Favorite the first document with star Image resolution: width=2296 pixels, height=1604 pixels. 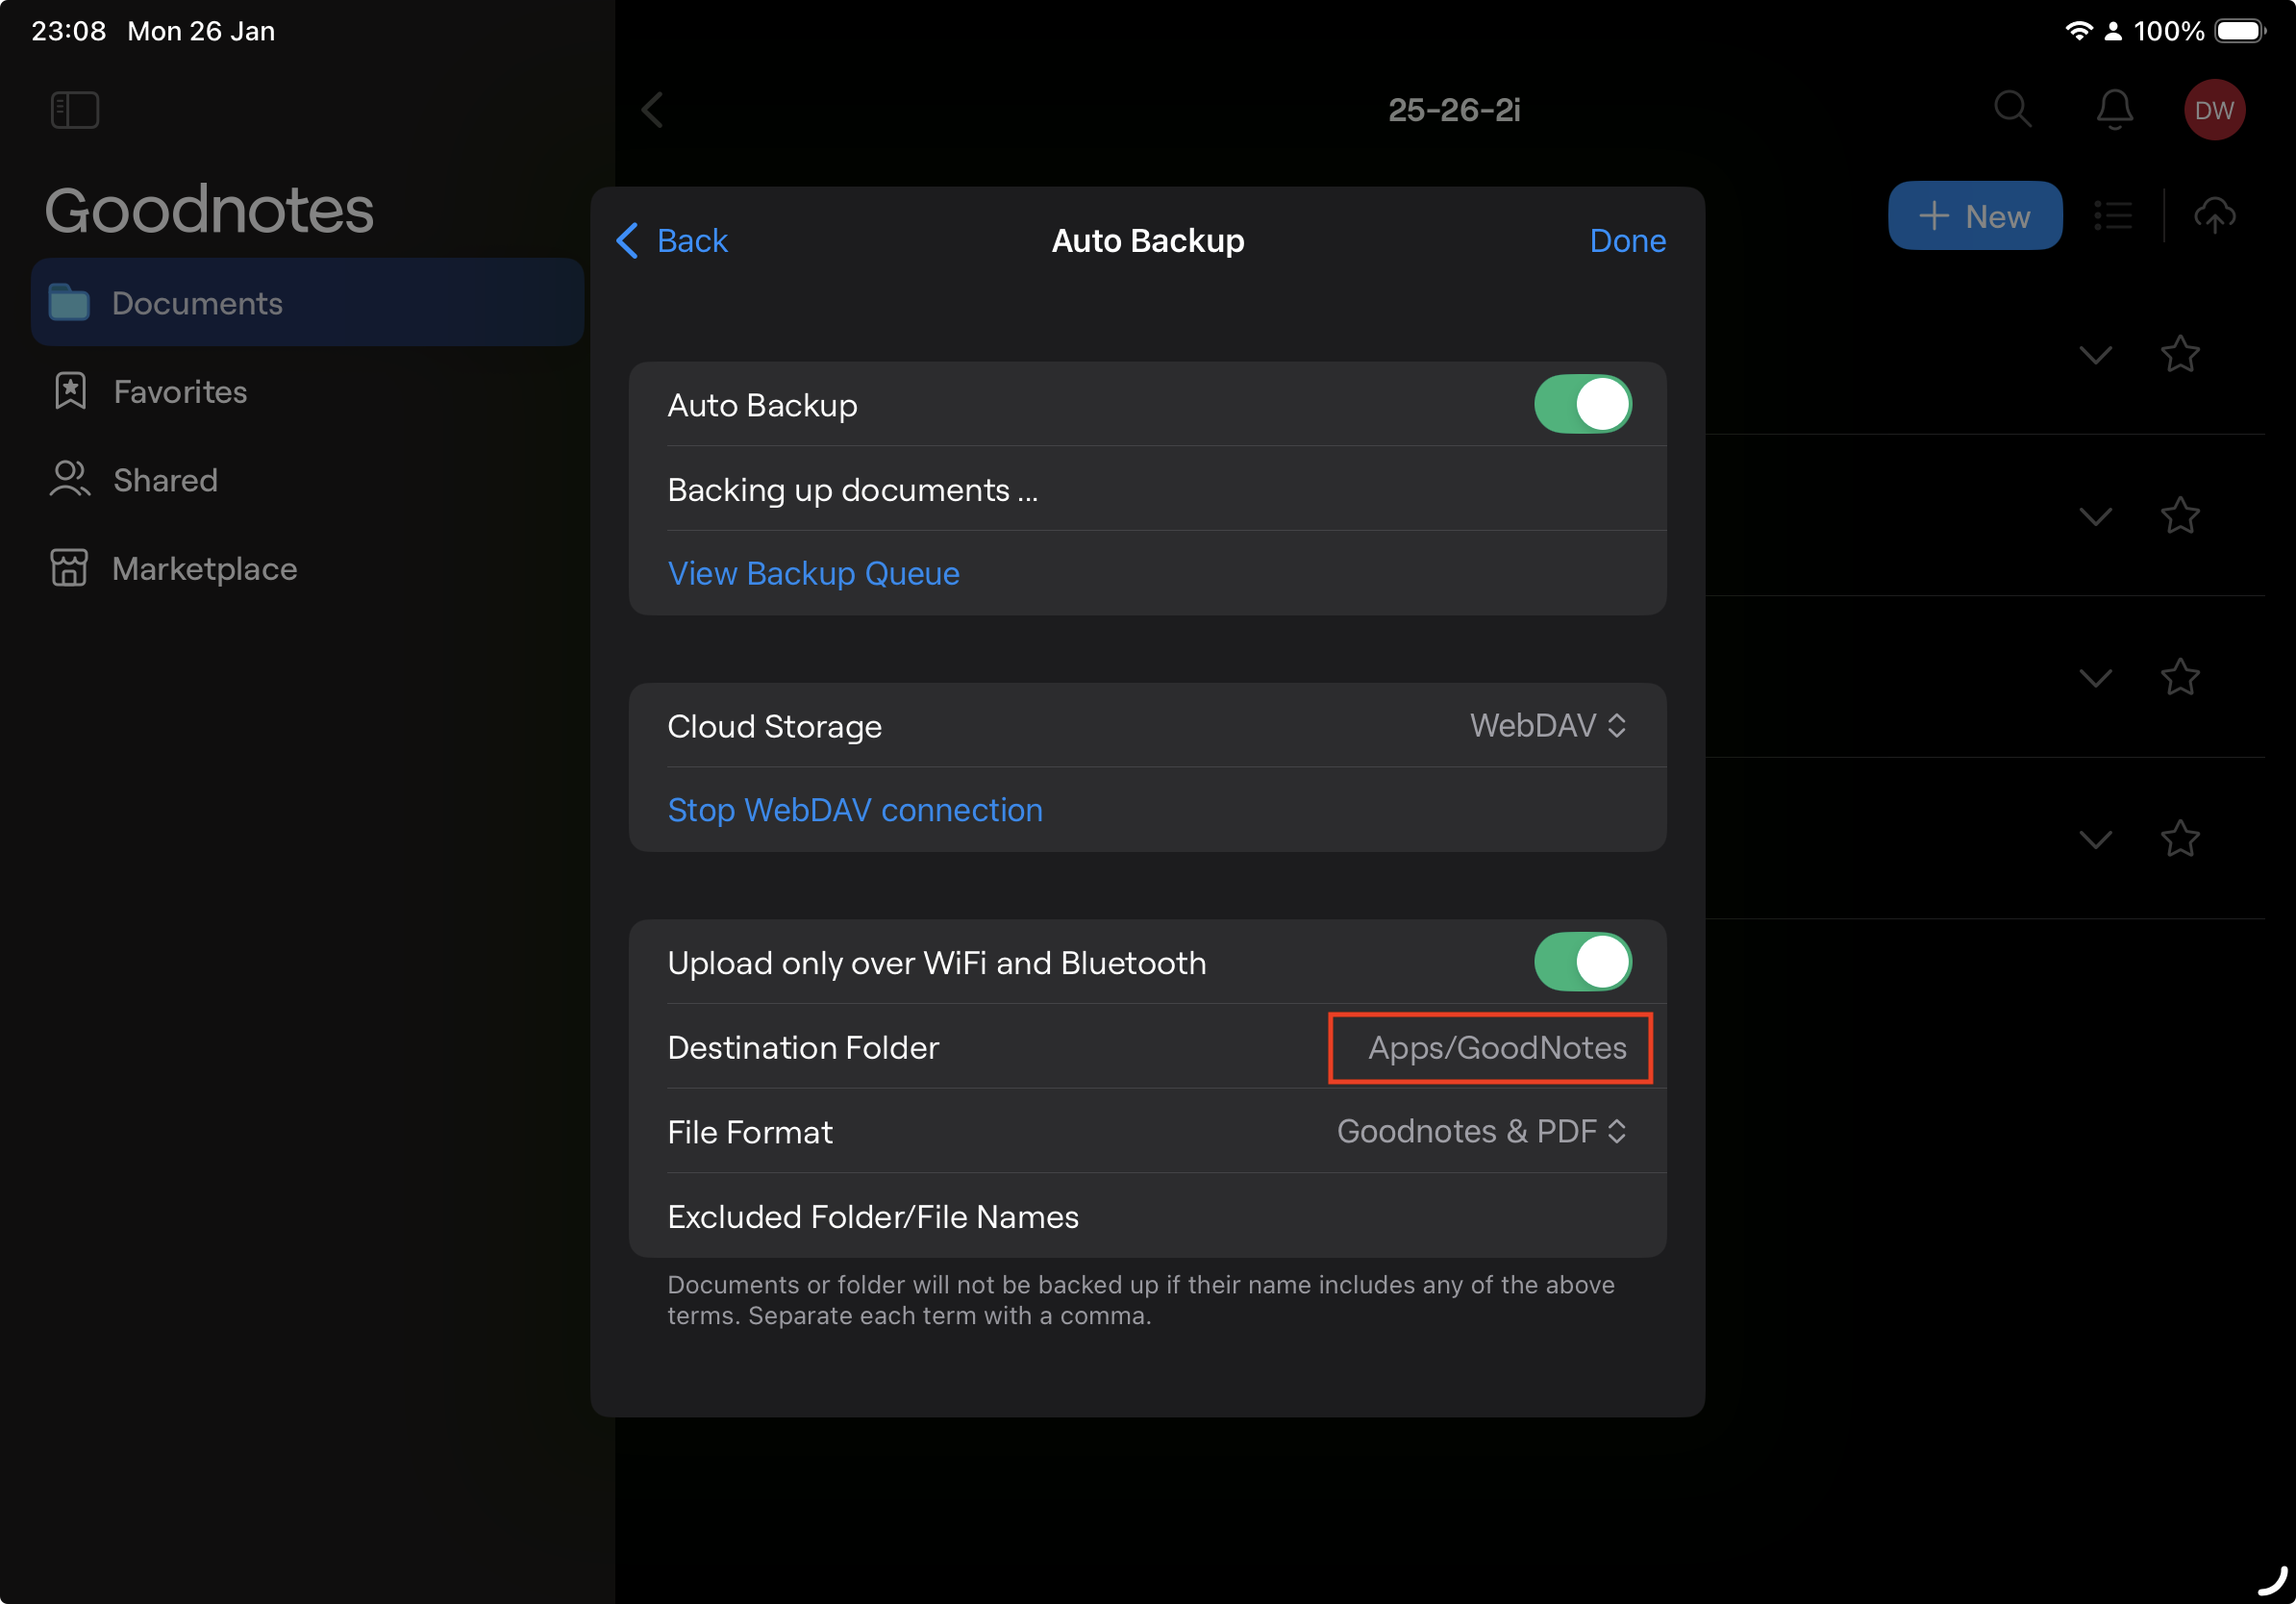[x=2179, y=354]
